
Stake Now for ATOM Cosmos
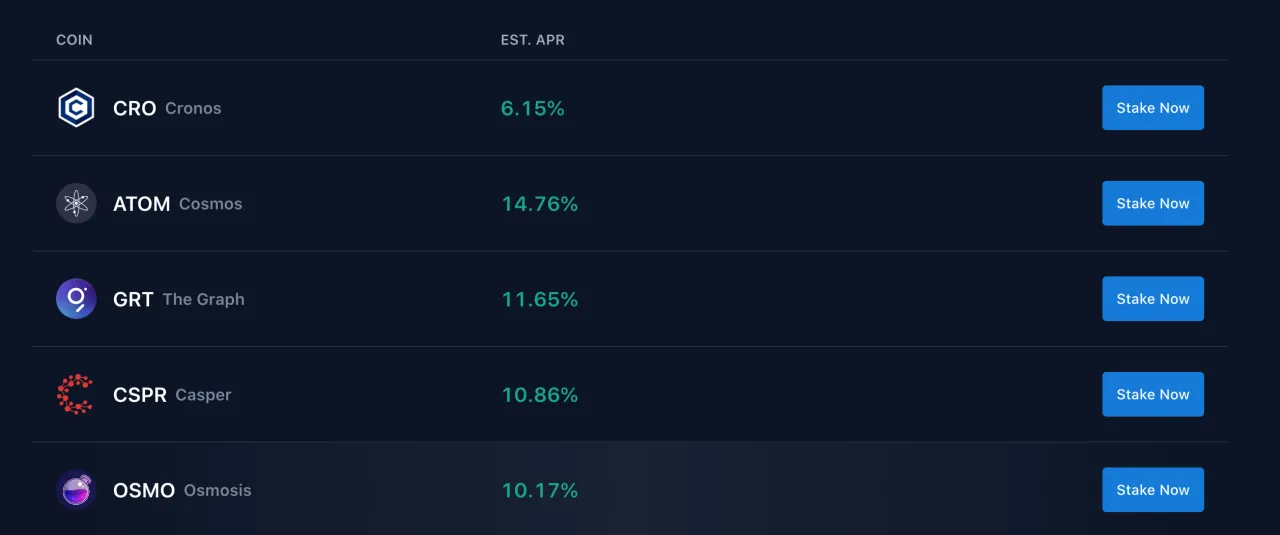click(x=1153, y=203)
